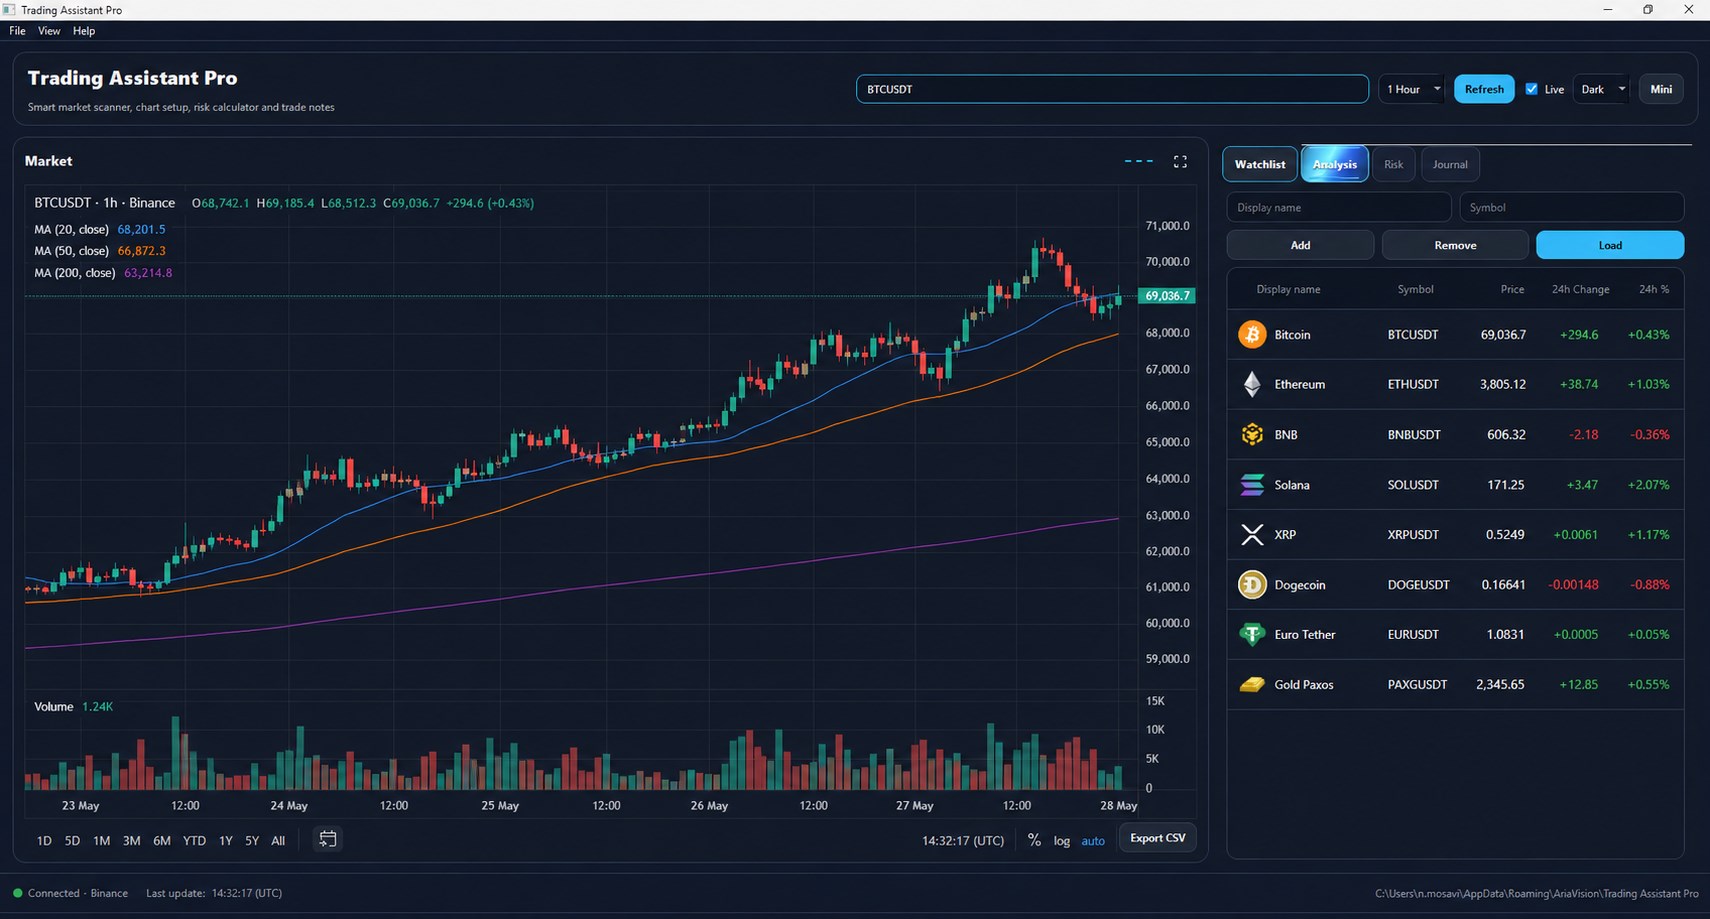
Task: Switch to the Analysis tab
Action: 1335,164
